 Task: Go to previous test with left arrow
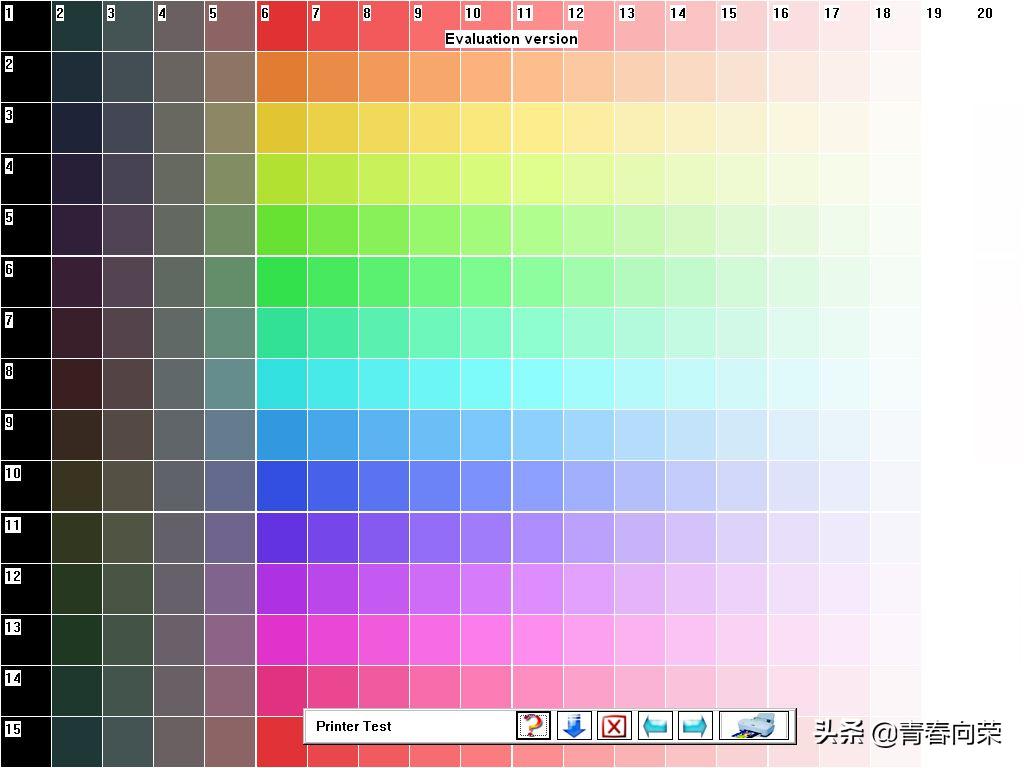(655, 726)
